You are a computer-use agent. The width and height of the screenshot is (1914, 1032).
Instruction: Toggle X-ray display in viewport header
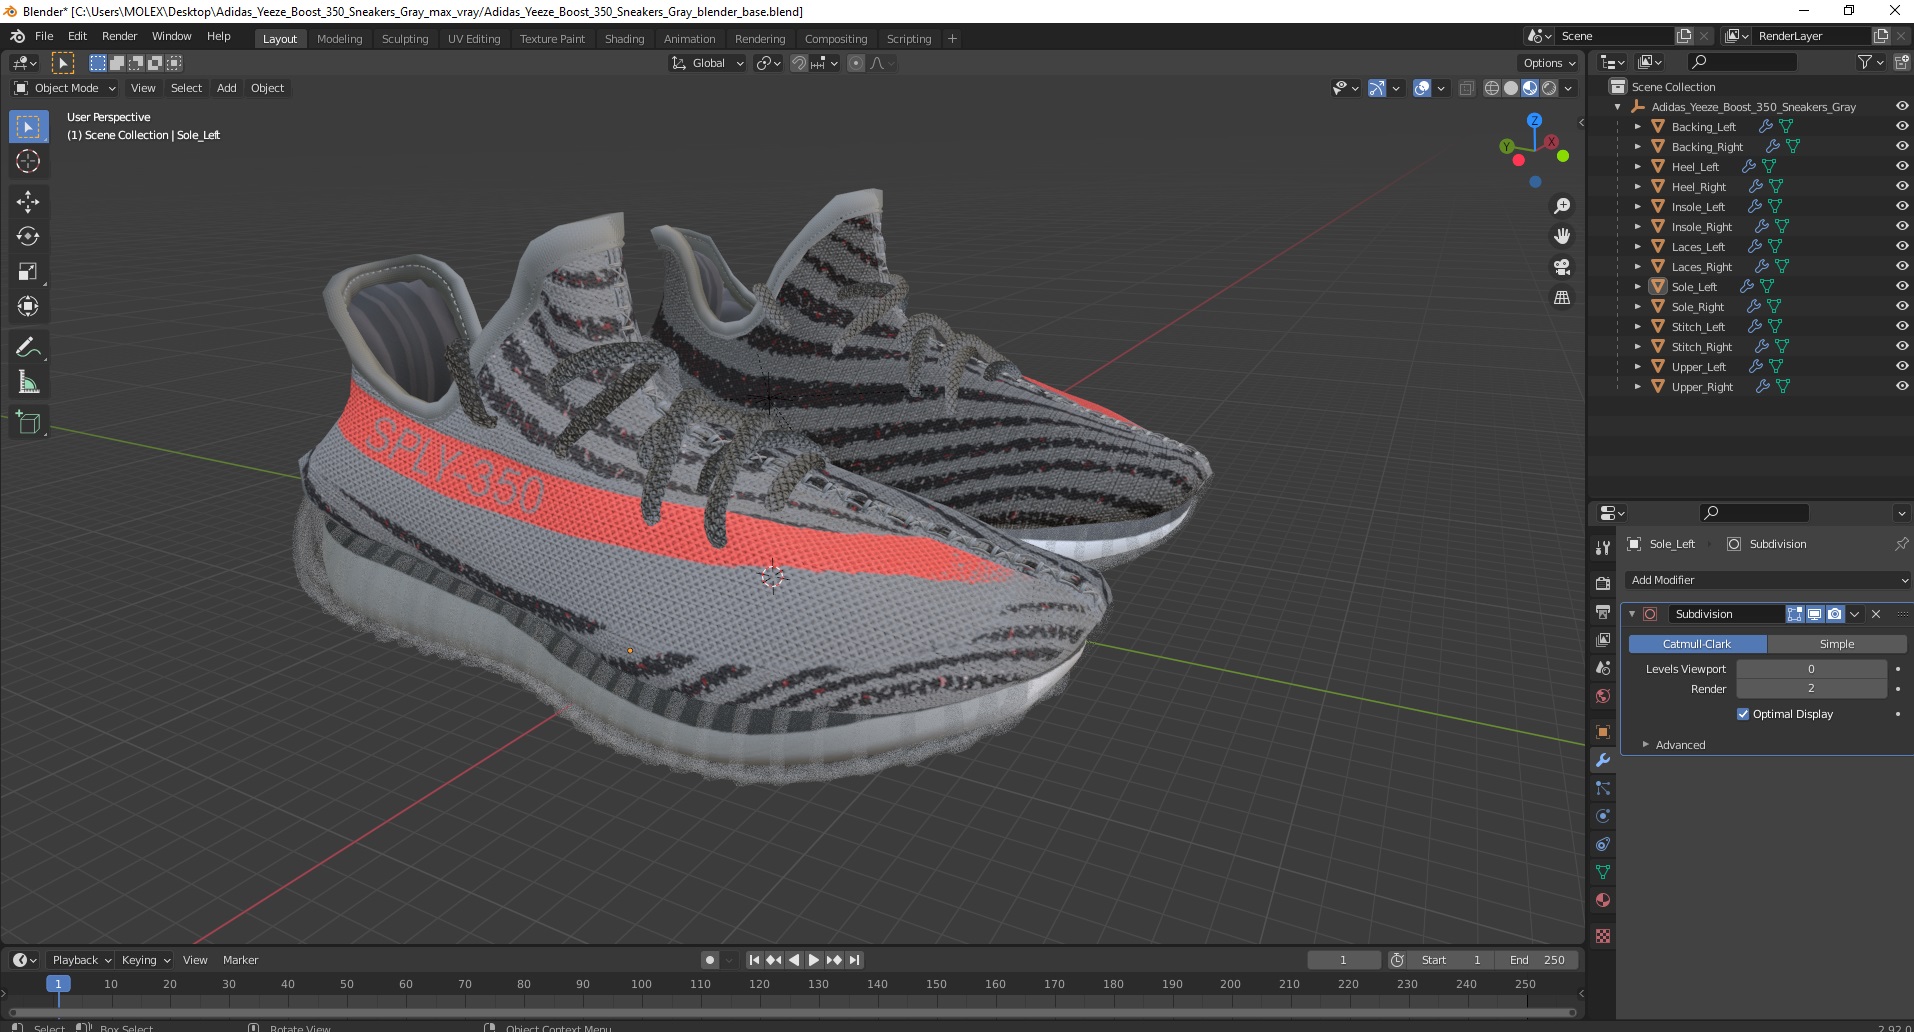click(x=1467, y=88)
